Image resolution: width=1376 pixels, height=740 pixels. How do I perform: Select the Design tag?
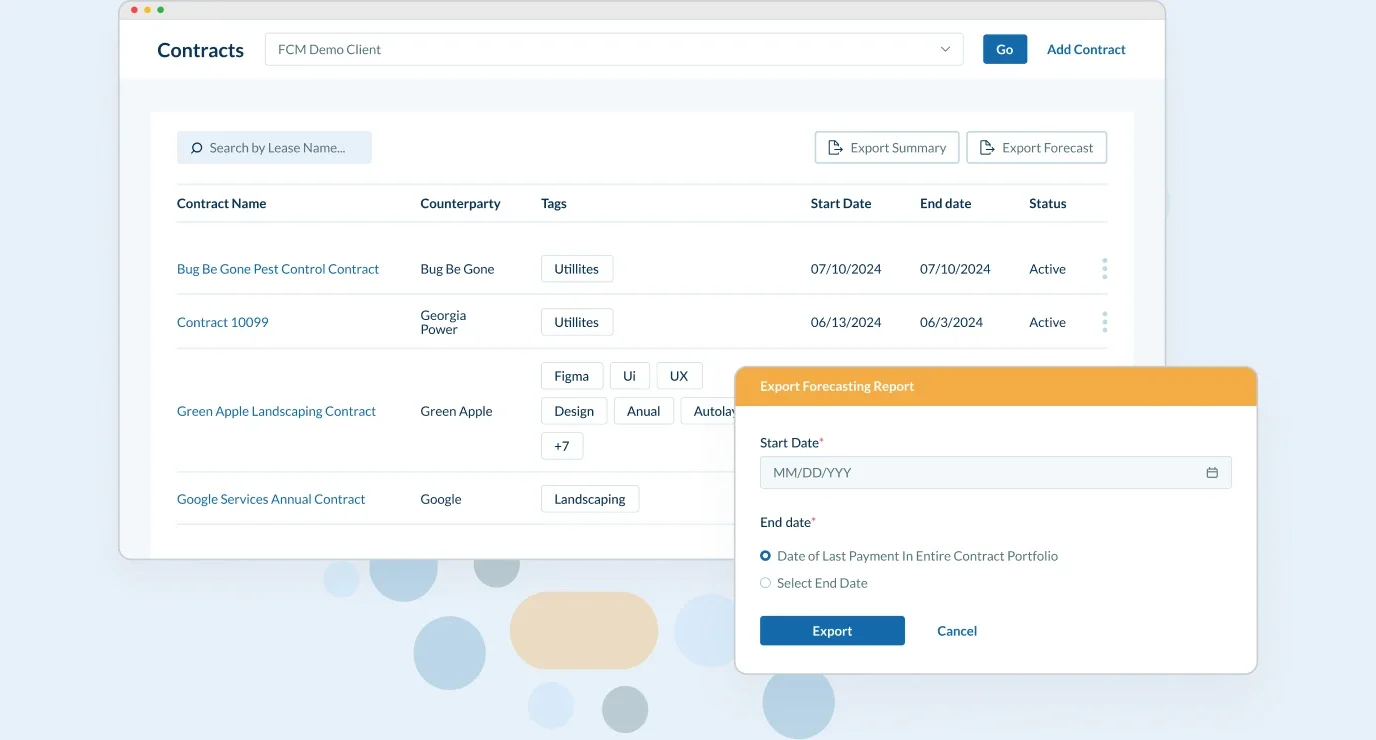574,411
